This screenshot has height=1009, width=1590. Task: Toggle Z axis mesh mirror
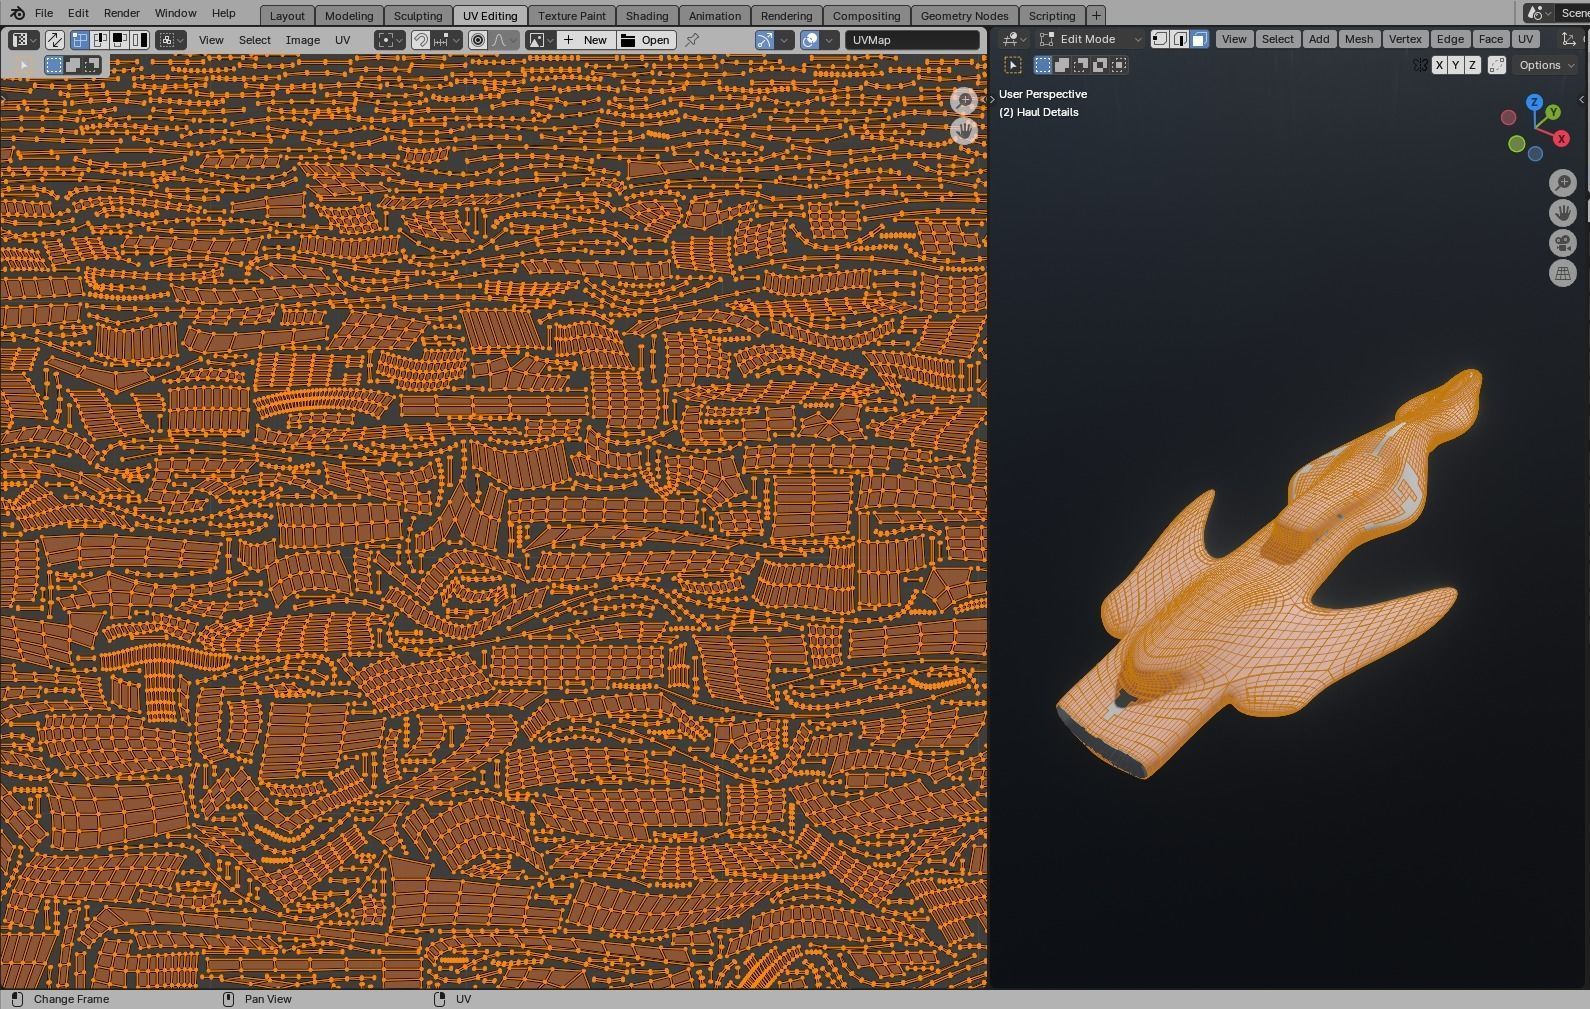click(x=1472, y=65)
